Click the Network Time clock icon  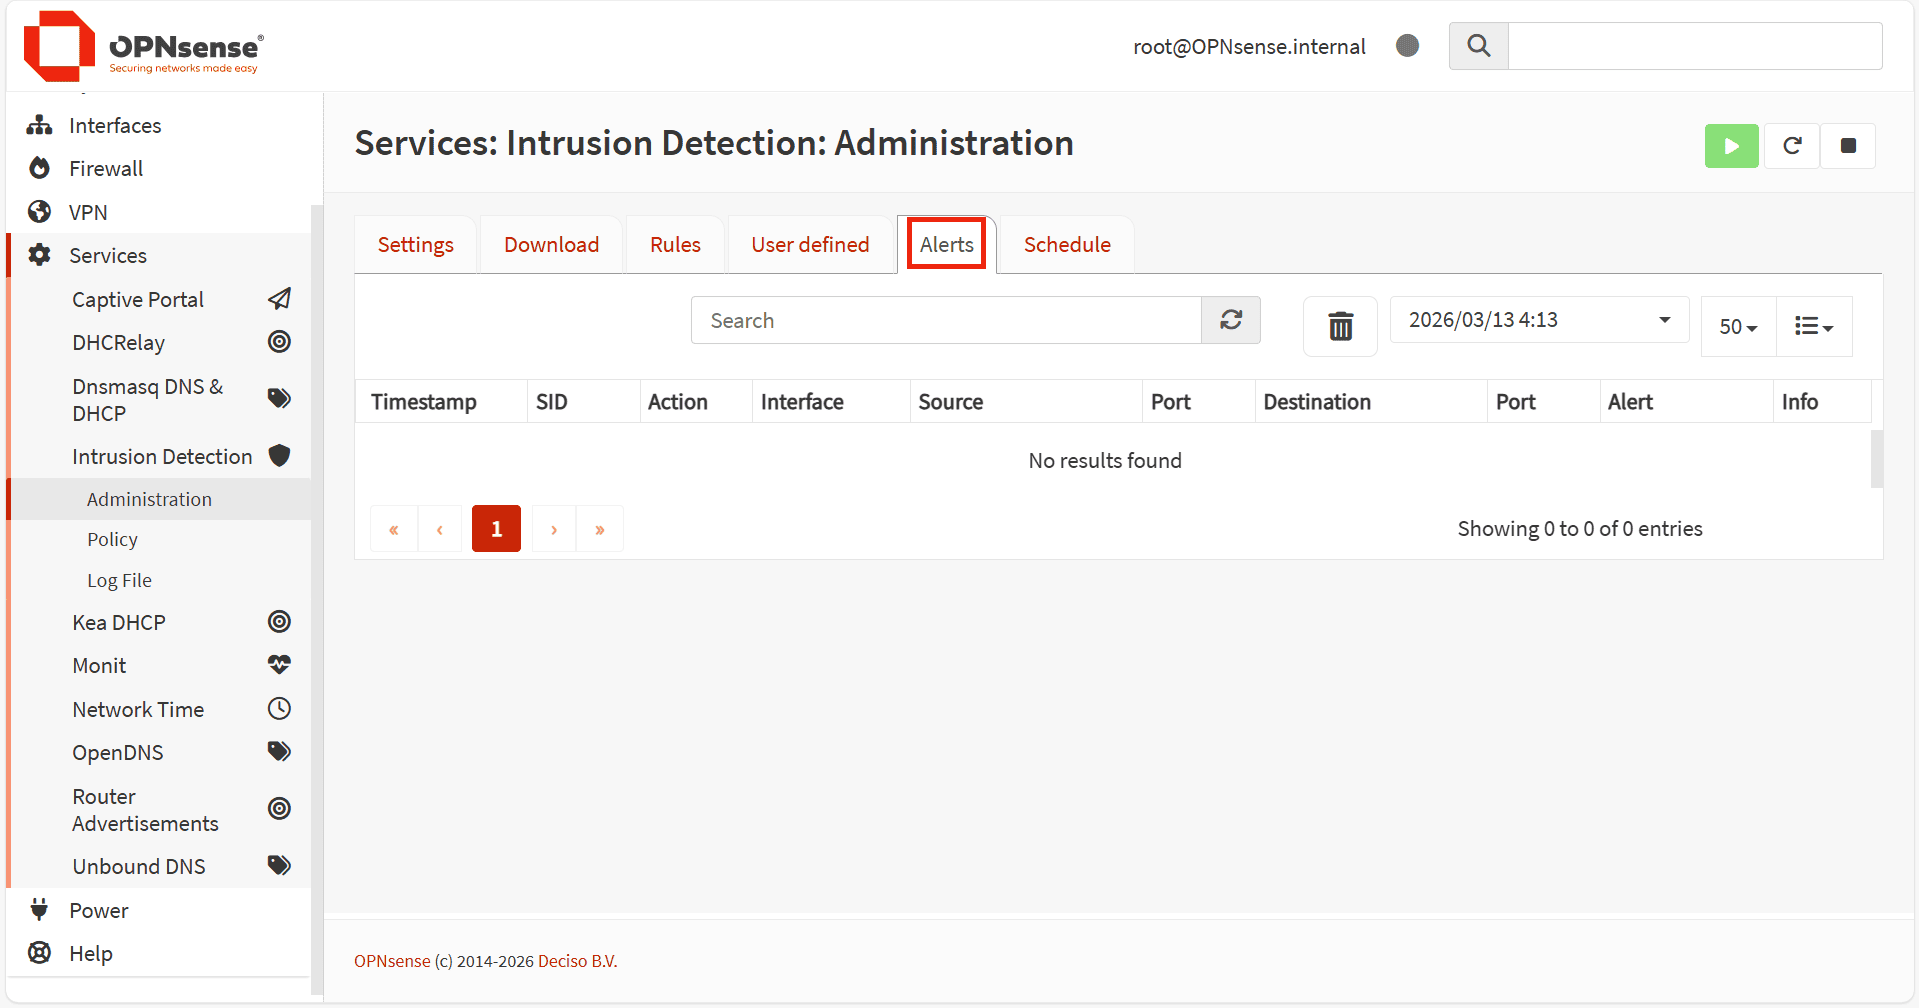pos(280,709)
